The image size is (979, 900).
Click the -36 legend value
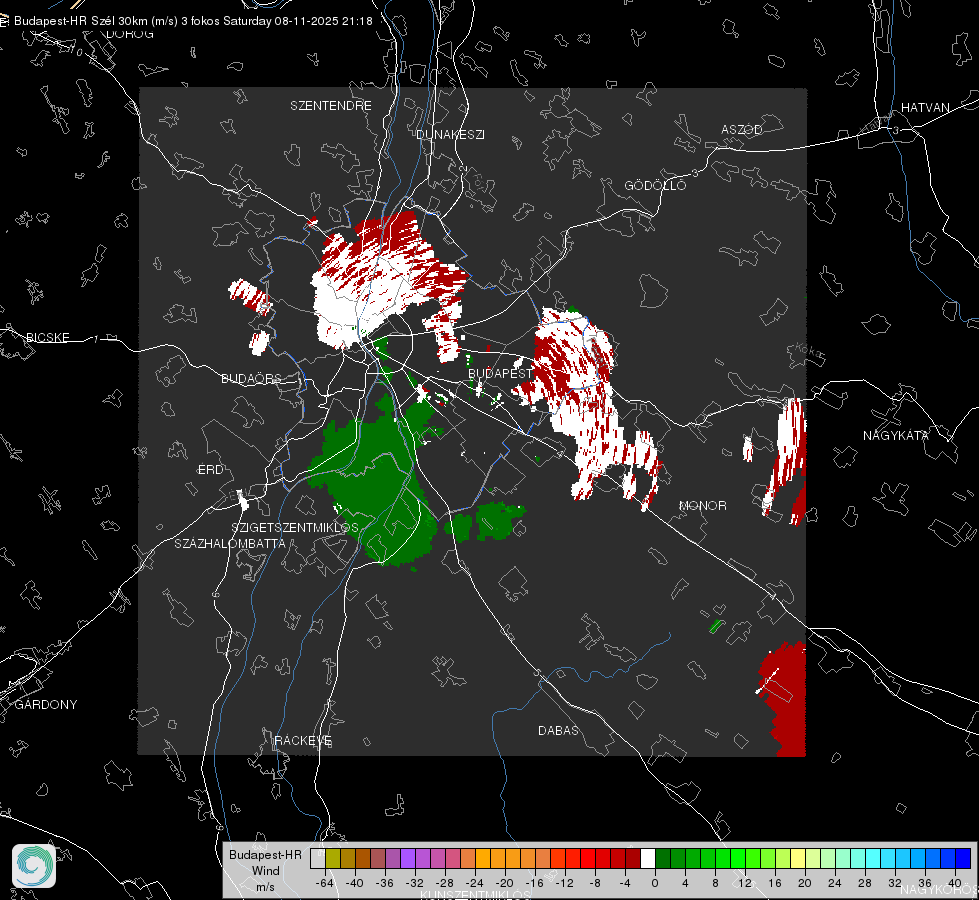click(x=385, y=883)
